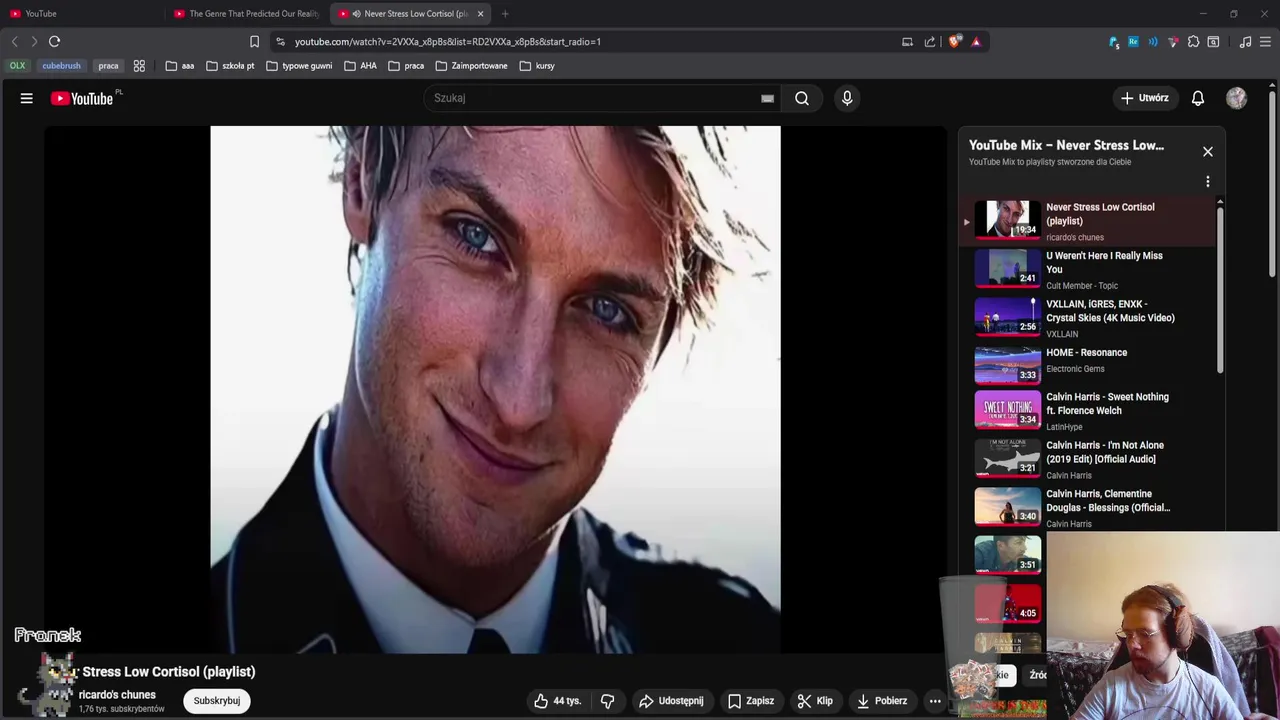Close the Never Stress Low Cortisol tab

pos(480,14)
